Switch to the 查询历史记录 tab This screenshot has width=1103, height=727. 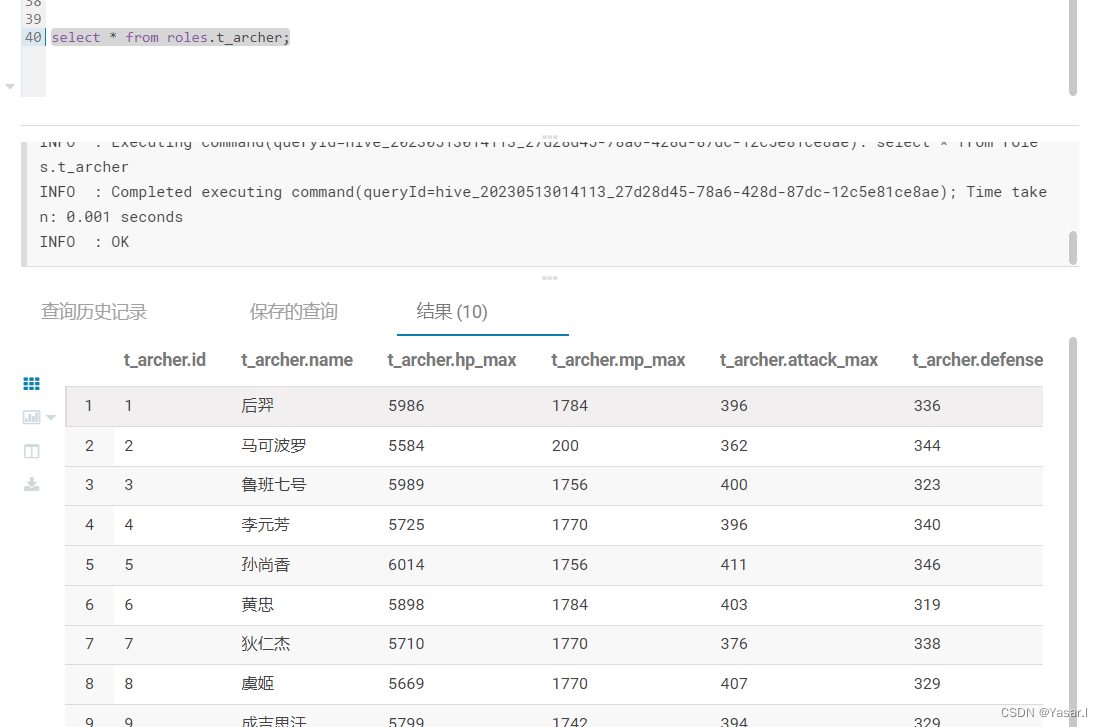pos(93,311)
